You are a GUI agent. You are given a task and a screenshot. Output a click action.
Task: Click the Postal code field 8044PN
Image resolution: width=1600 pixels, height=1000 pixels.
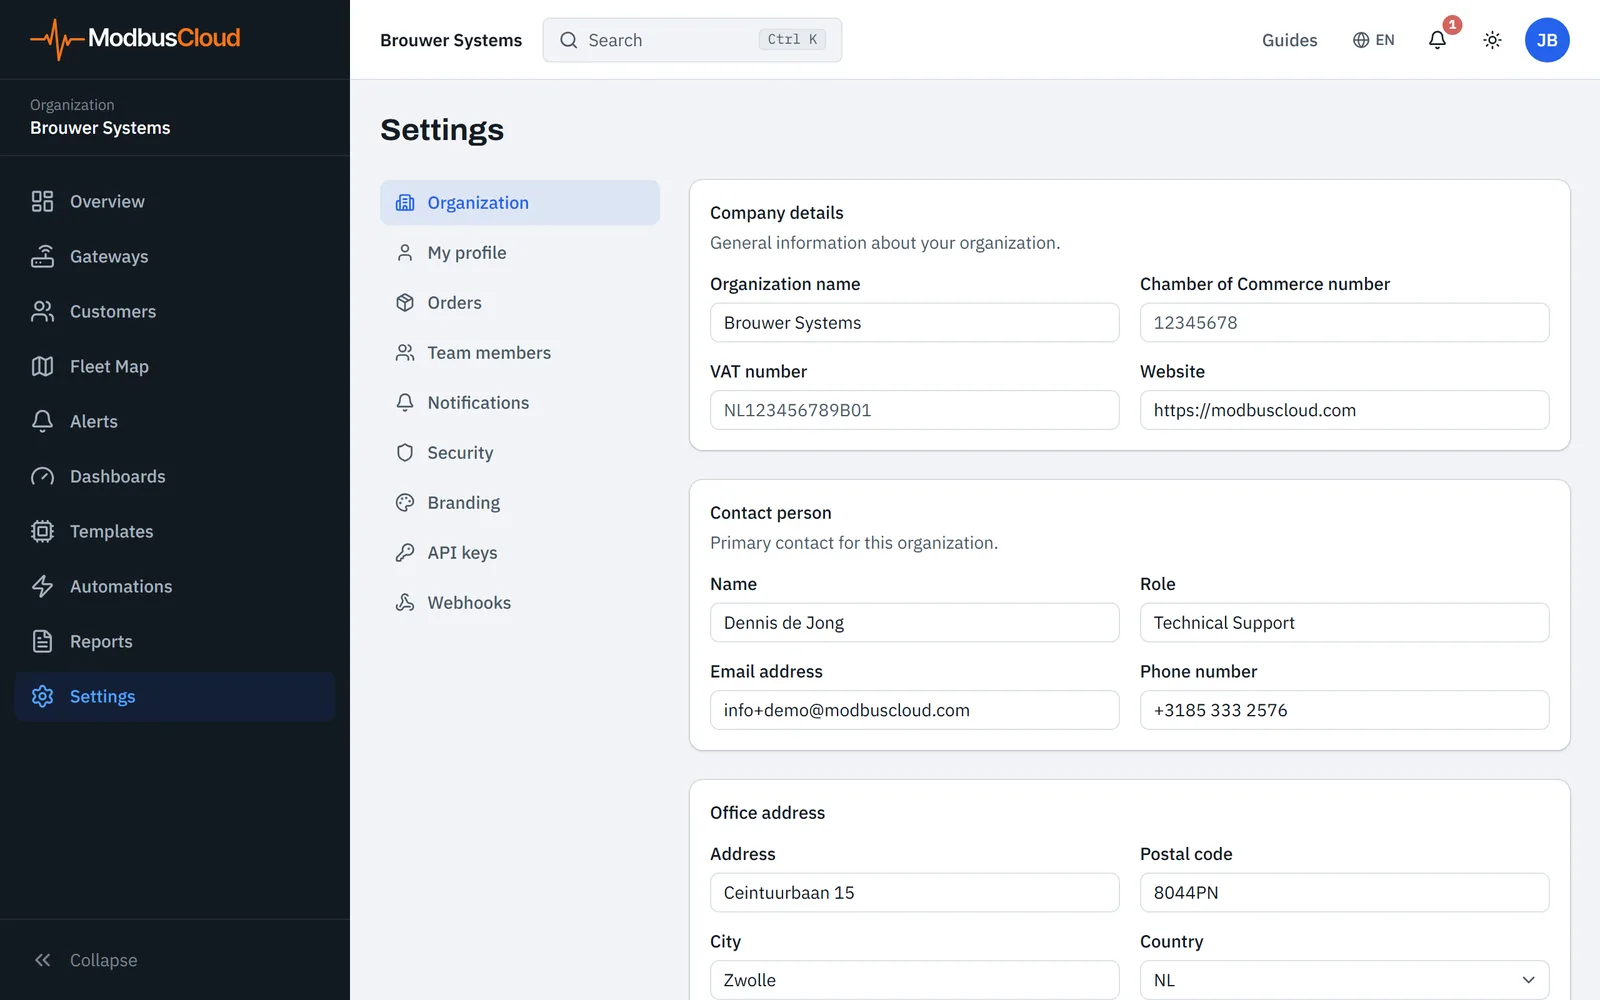(x=1344, y=892)
